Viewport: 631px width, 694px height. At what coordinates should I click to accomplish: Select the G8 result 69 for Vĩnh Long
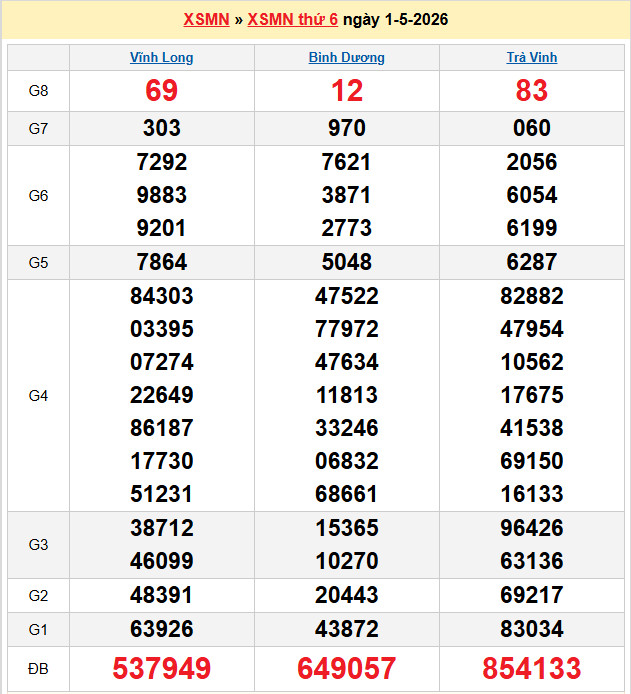pos(162,91)
